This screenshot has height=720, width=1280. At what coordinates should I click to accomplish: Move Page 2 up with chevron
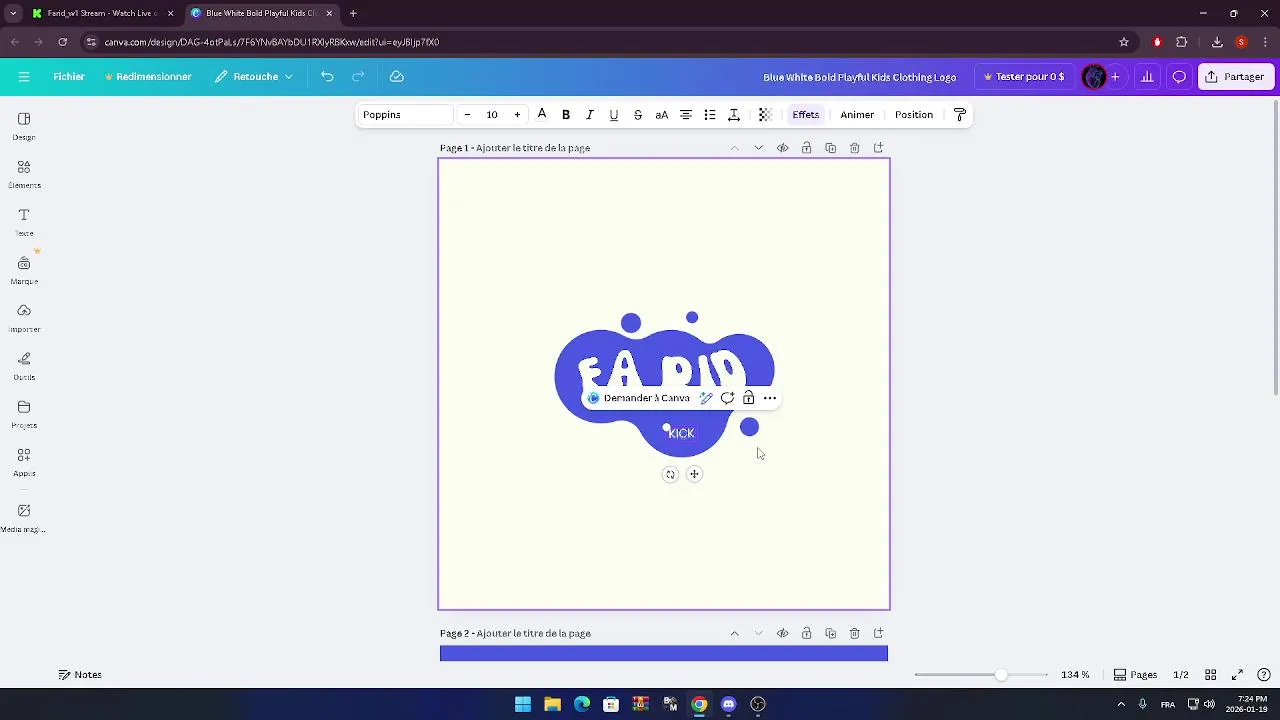734,633
